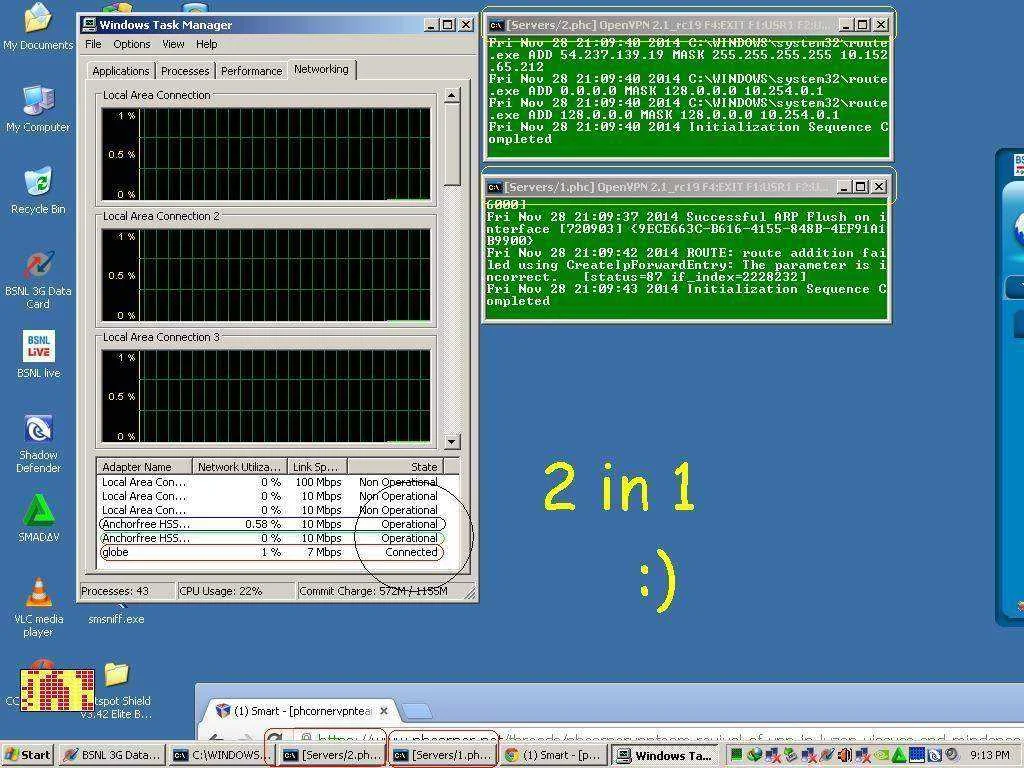Open SMADAV antivirus icon
This screenshot has height=768, width=1024.
tap(39, 518)
